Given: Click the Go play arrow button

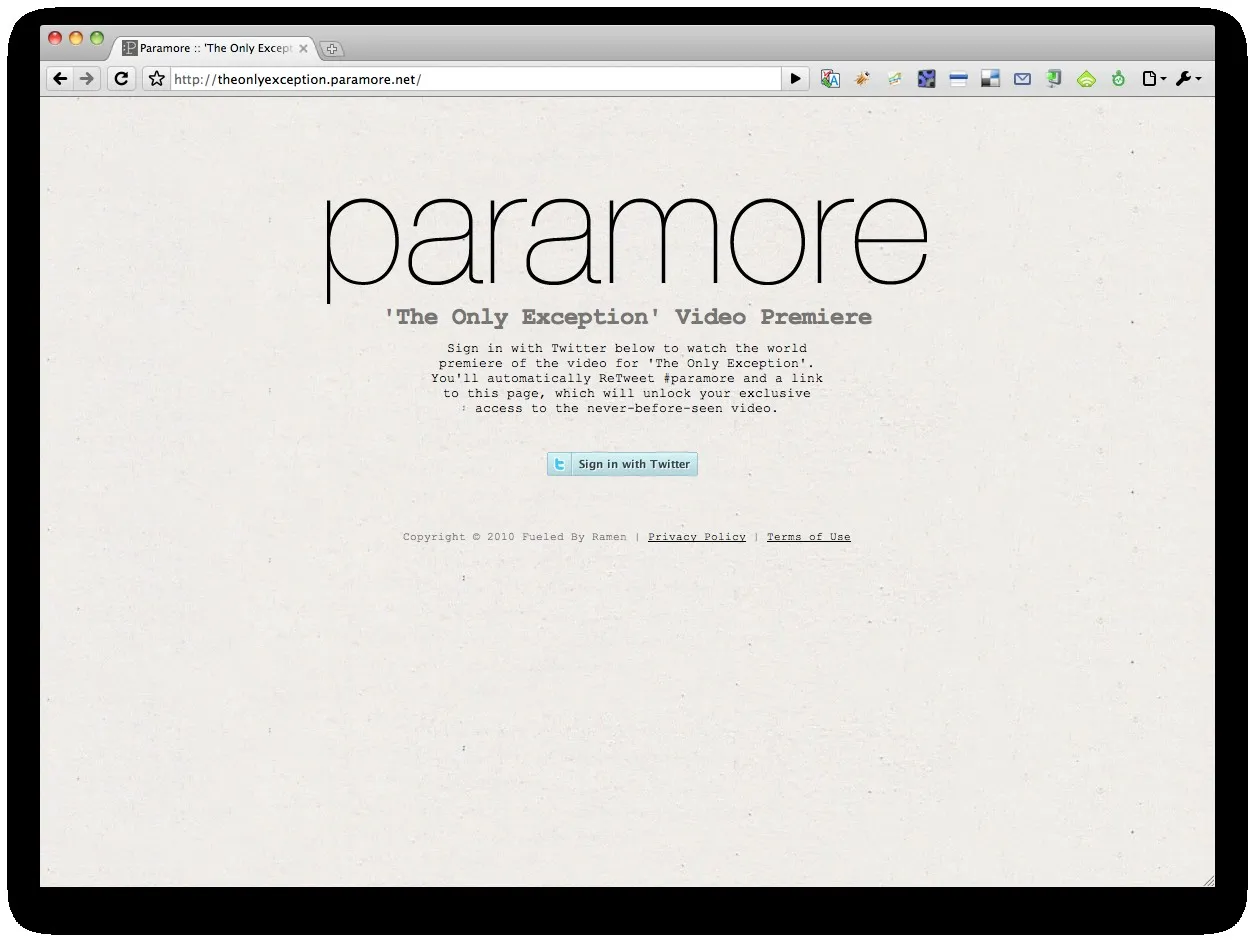Looking at the screenshot, I should pos(795,78).
